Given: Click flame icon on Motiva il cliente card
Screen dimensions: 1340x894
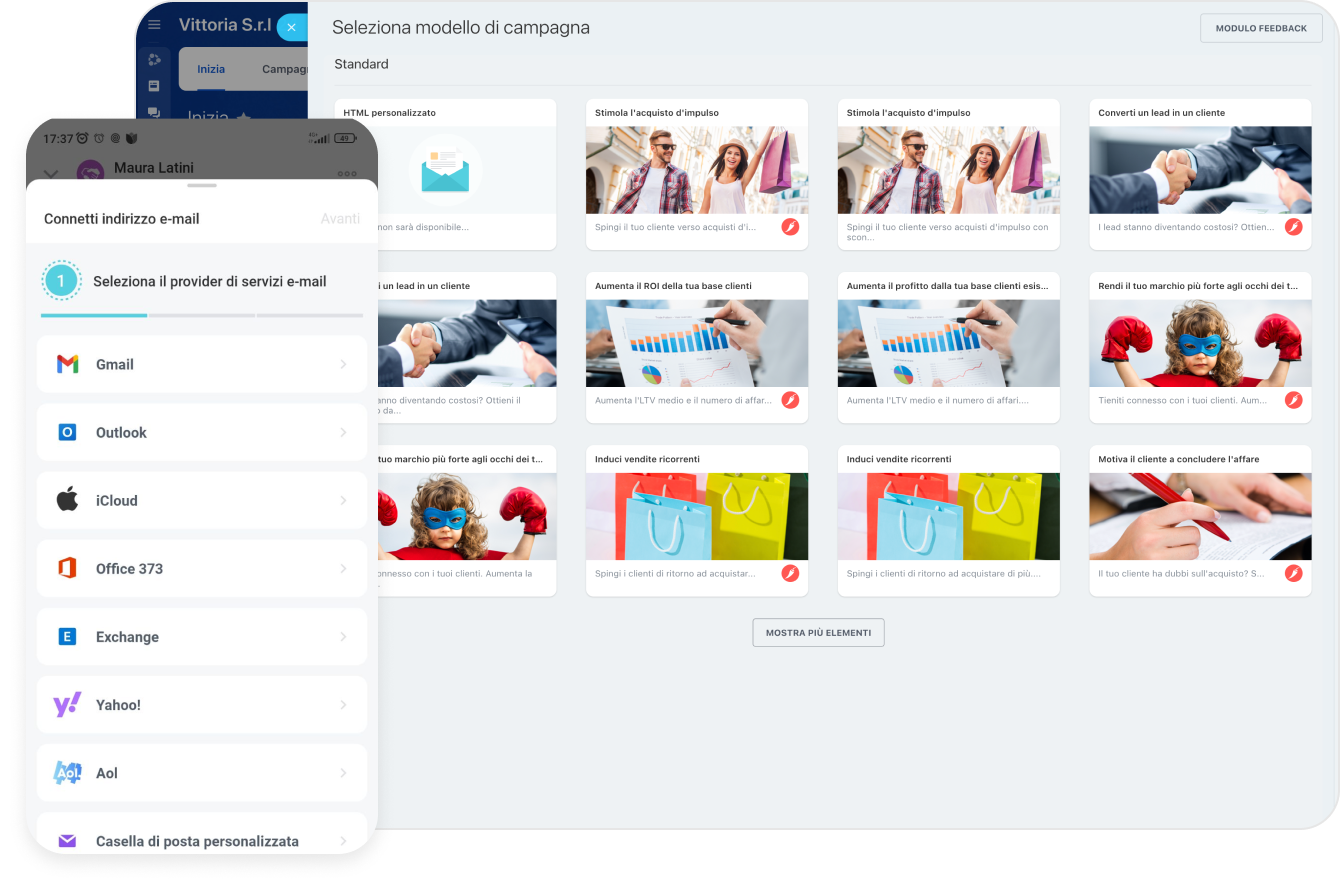Looking at the screenshot, I should click(x=1293, y=573).
